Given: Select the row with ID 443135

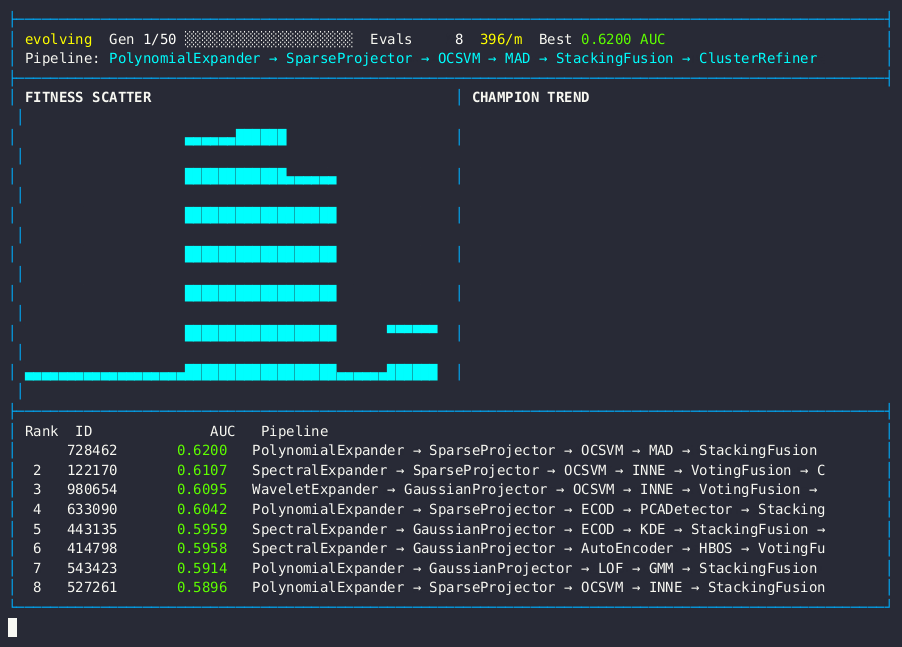Looking at the screenshot, I should (x=450, y=529).
